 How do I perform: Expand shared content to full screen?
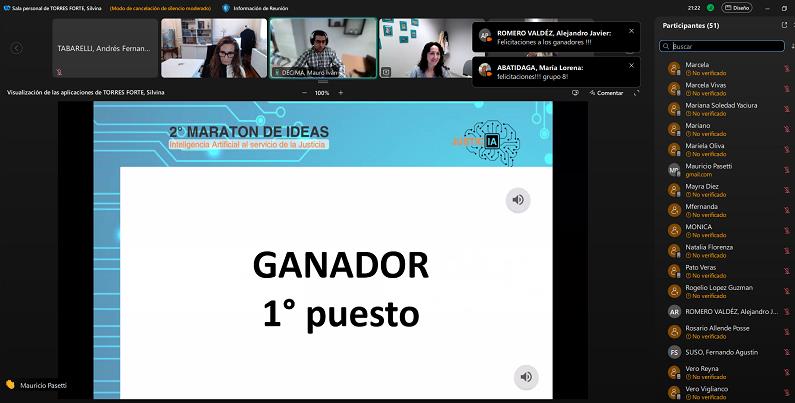(636, 93)
